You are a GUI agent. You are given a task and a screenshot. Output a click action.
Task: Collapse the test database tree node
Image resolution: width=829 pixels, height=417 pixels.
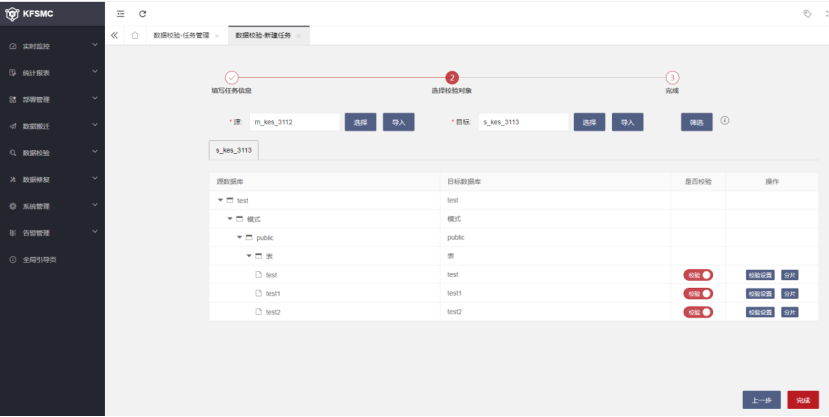coord(220,200)
